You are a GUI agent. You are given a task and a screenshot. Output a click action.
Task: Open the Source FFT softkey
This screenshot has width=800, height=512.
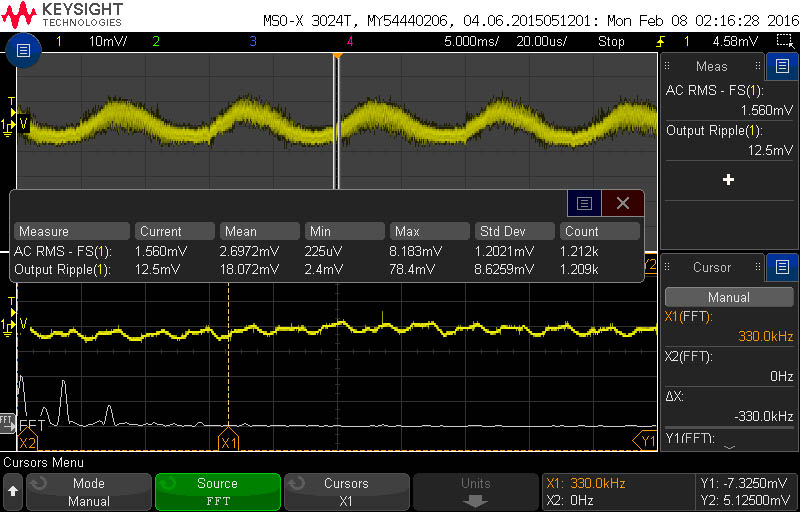pyautogui.click(x=217, y=492)
